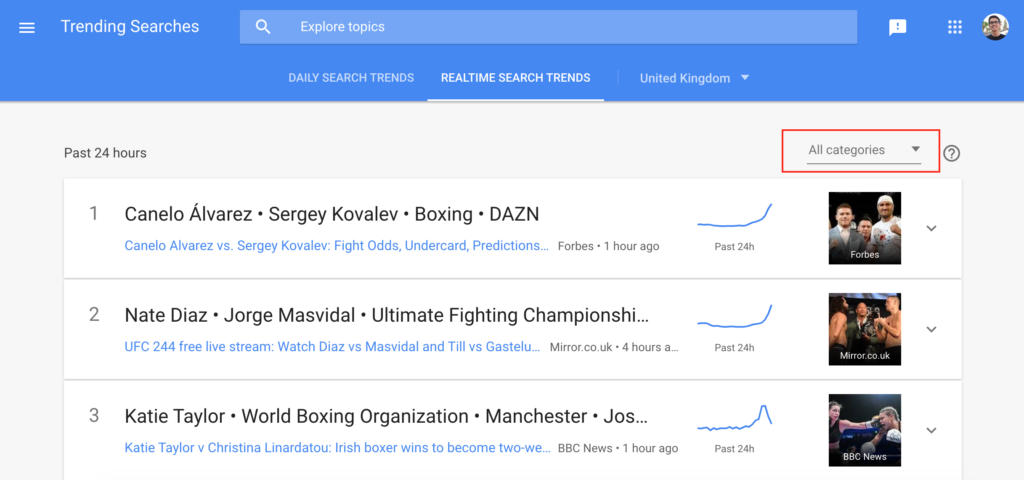Click the Katie Taylor trend title
The width and height of the screenshot is (1024, 480).
387,417
